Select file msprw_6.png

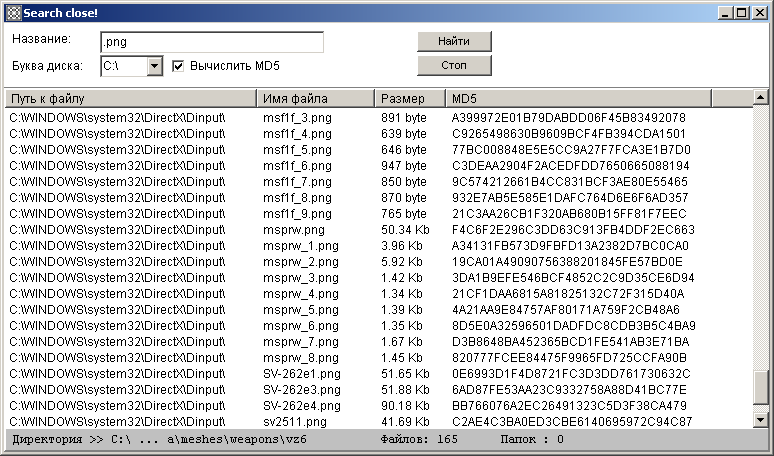tap(301, 326)
